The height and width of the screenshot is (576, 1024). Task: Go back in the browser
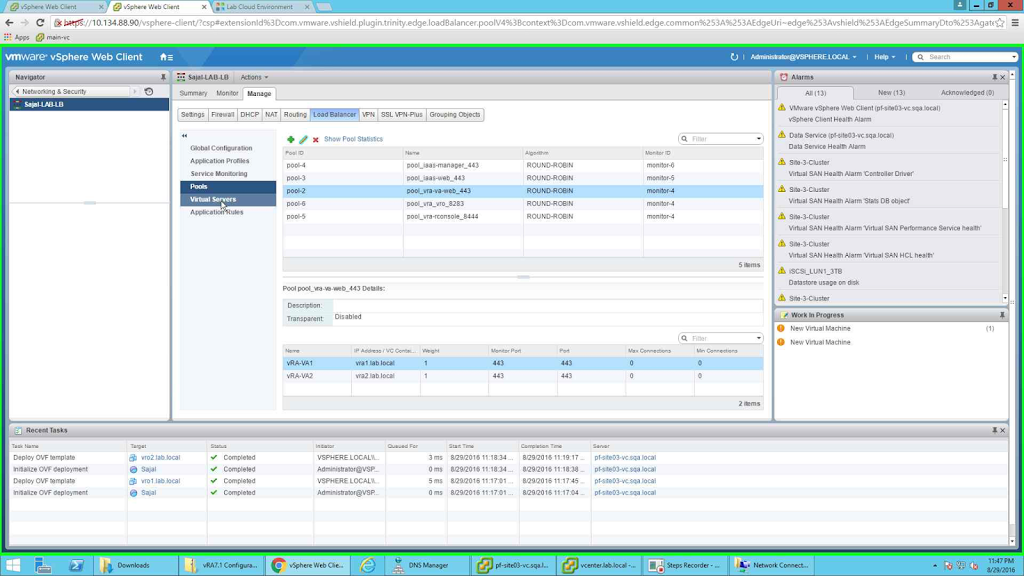(9, 22)
